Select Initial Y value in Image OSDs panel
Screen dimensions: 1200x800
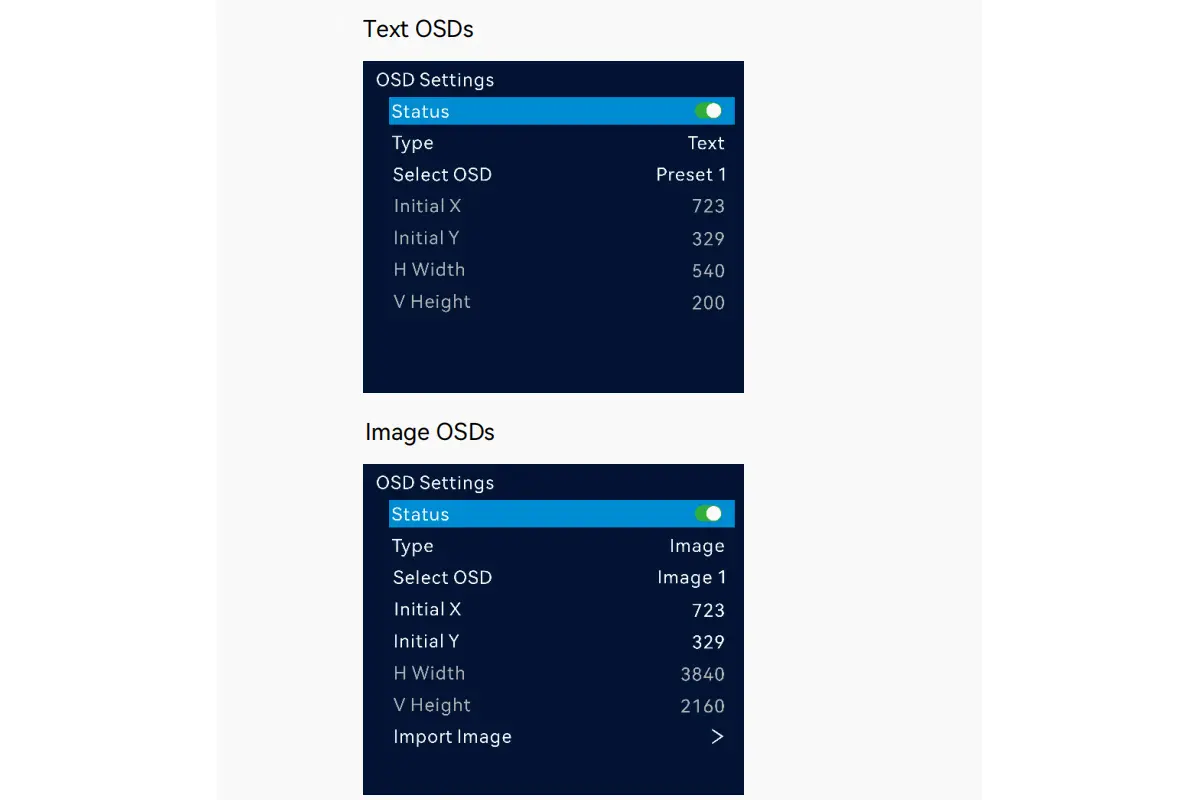[x=708, y=642]
